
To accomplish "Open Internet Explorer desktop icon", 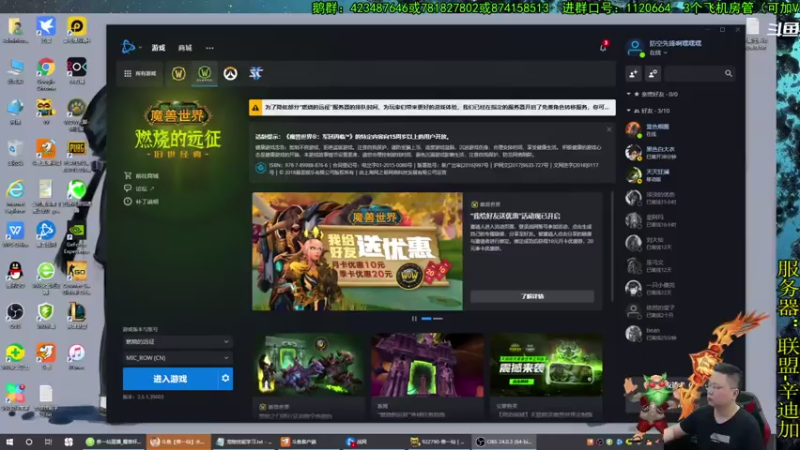I will point(15,195).
